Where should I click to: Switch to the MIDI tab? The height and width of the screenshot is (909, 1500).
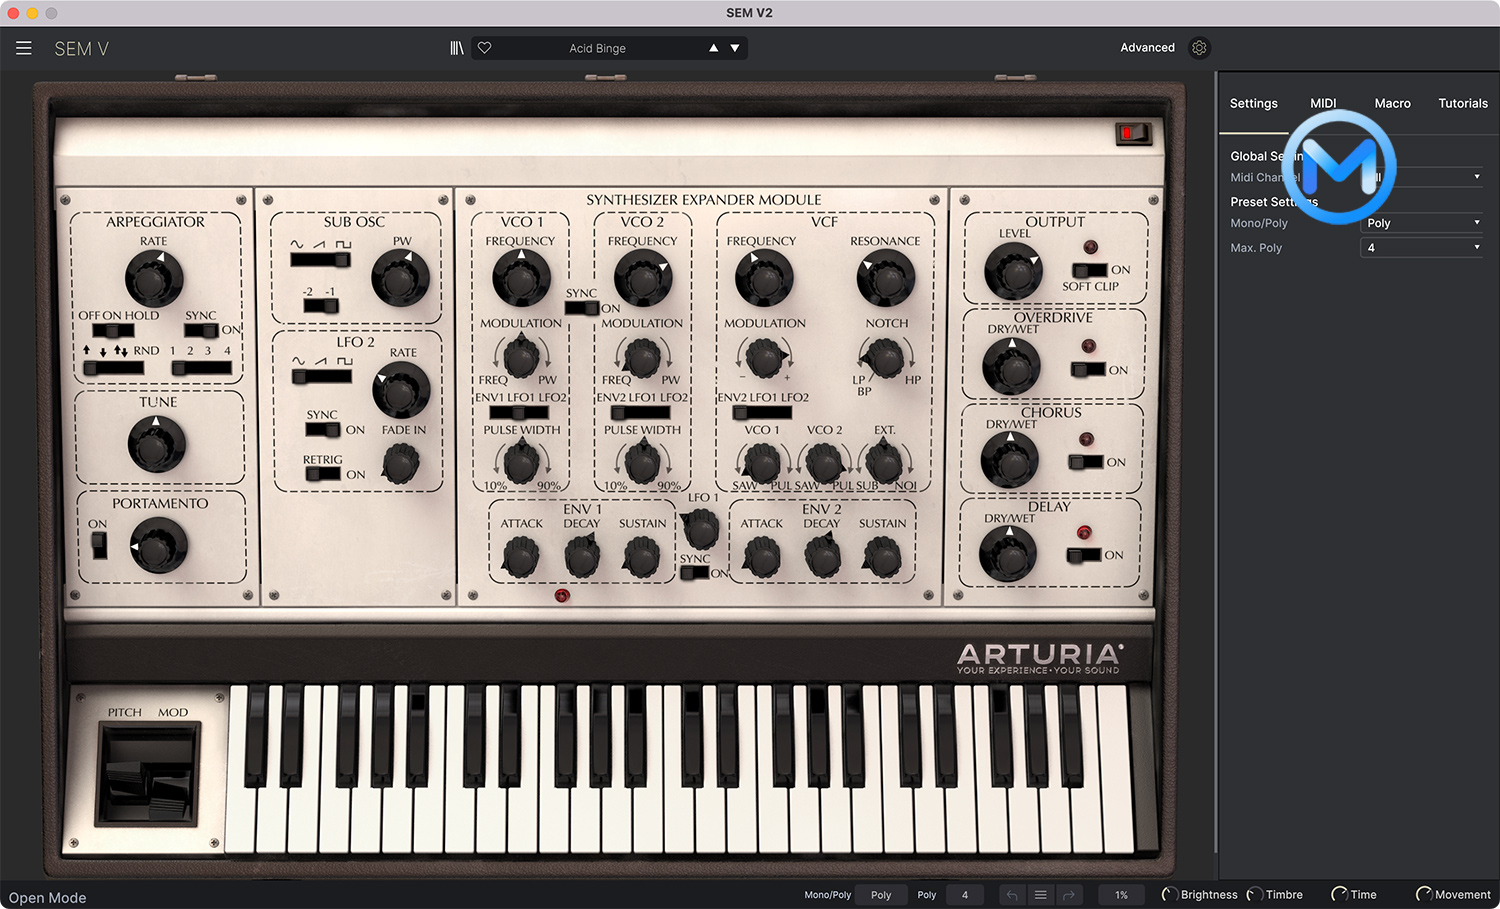tap(1323, 103)
